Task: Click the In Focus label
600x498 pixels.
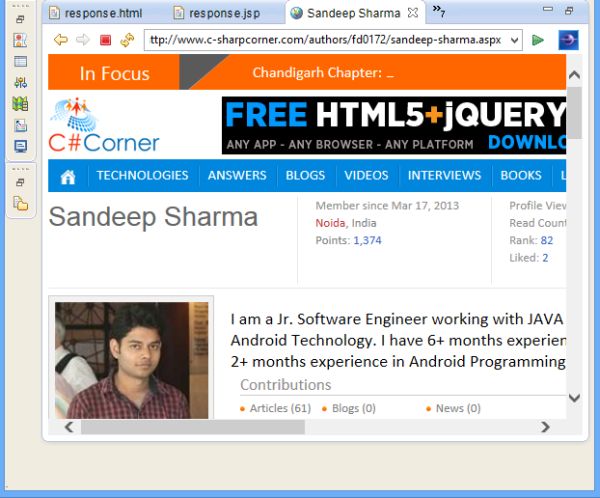Action: click(x=114, y=73)
